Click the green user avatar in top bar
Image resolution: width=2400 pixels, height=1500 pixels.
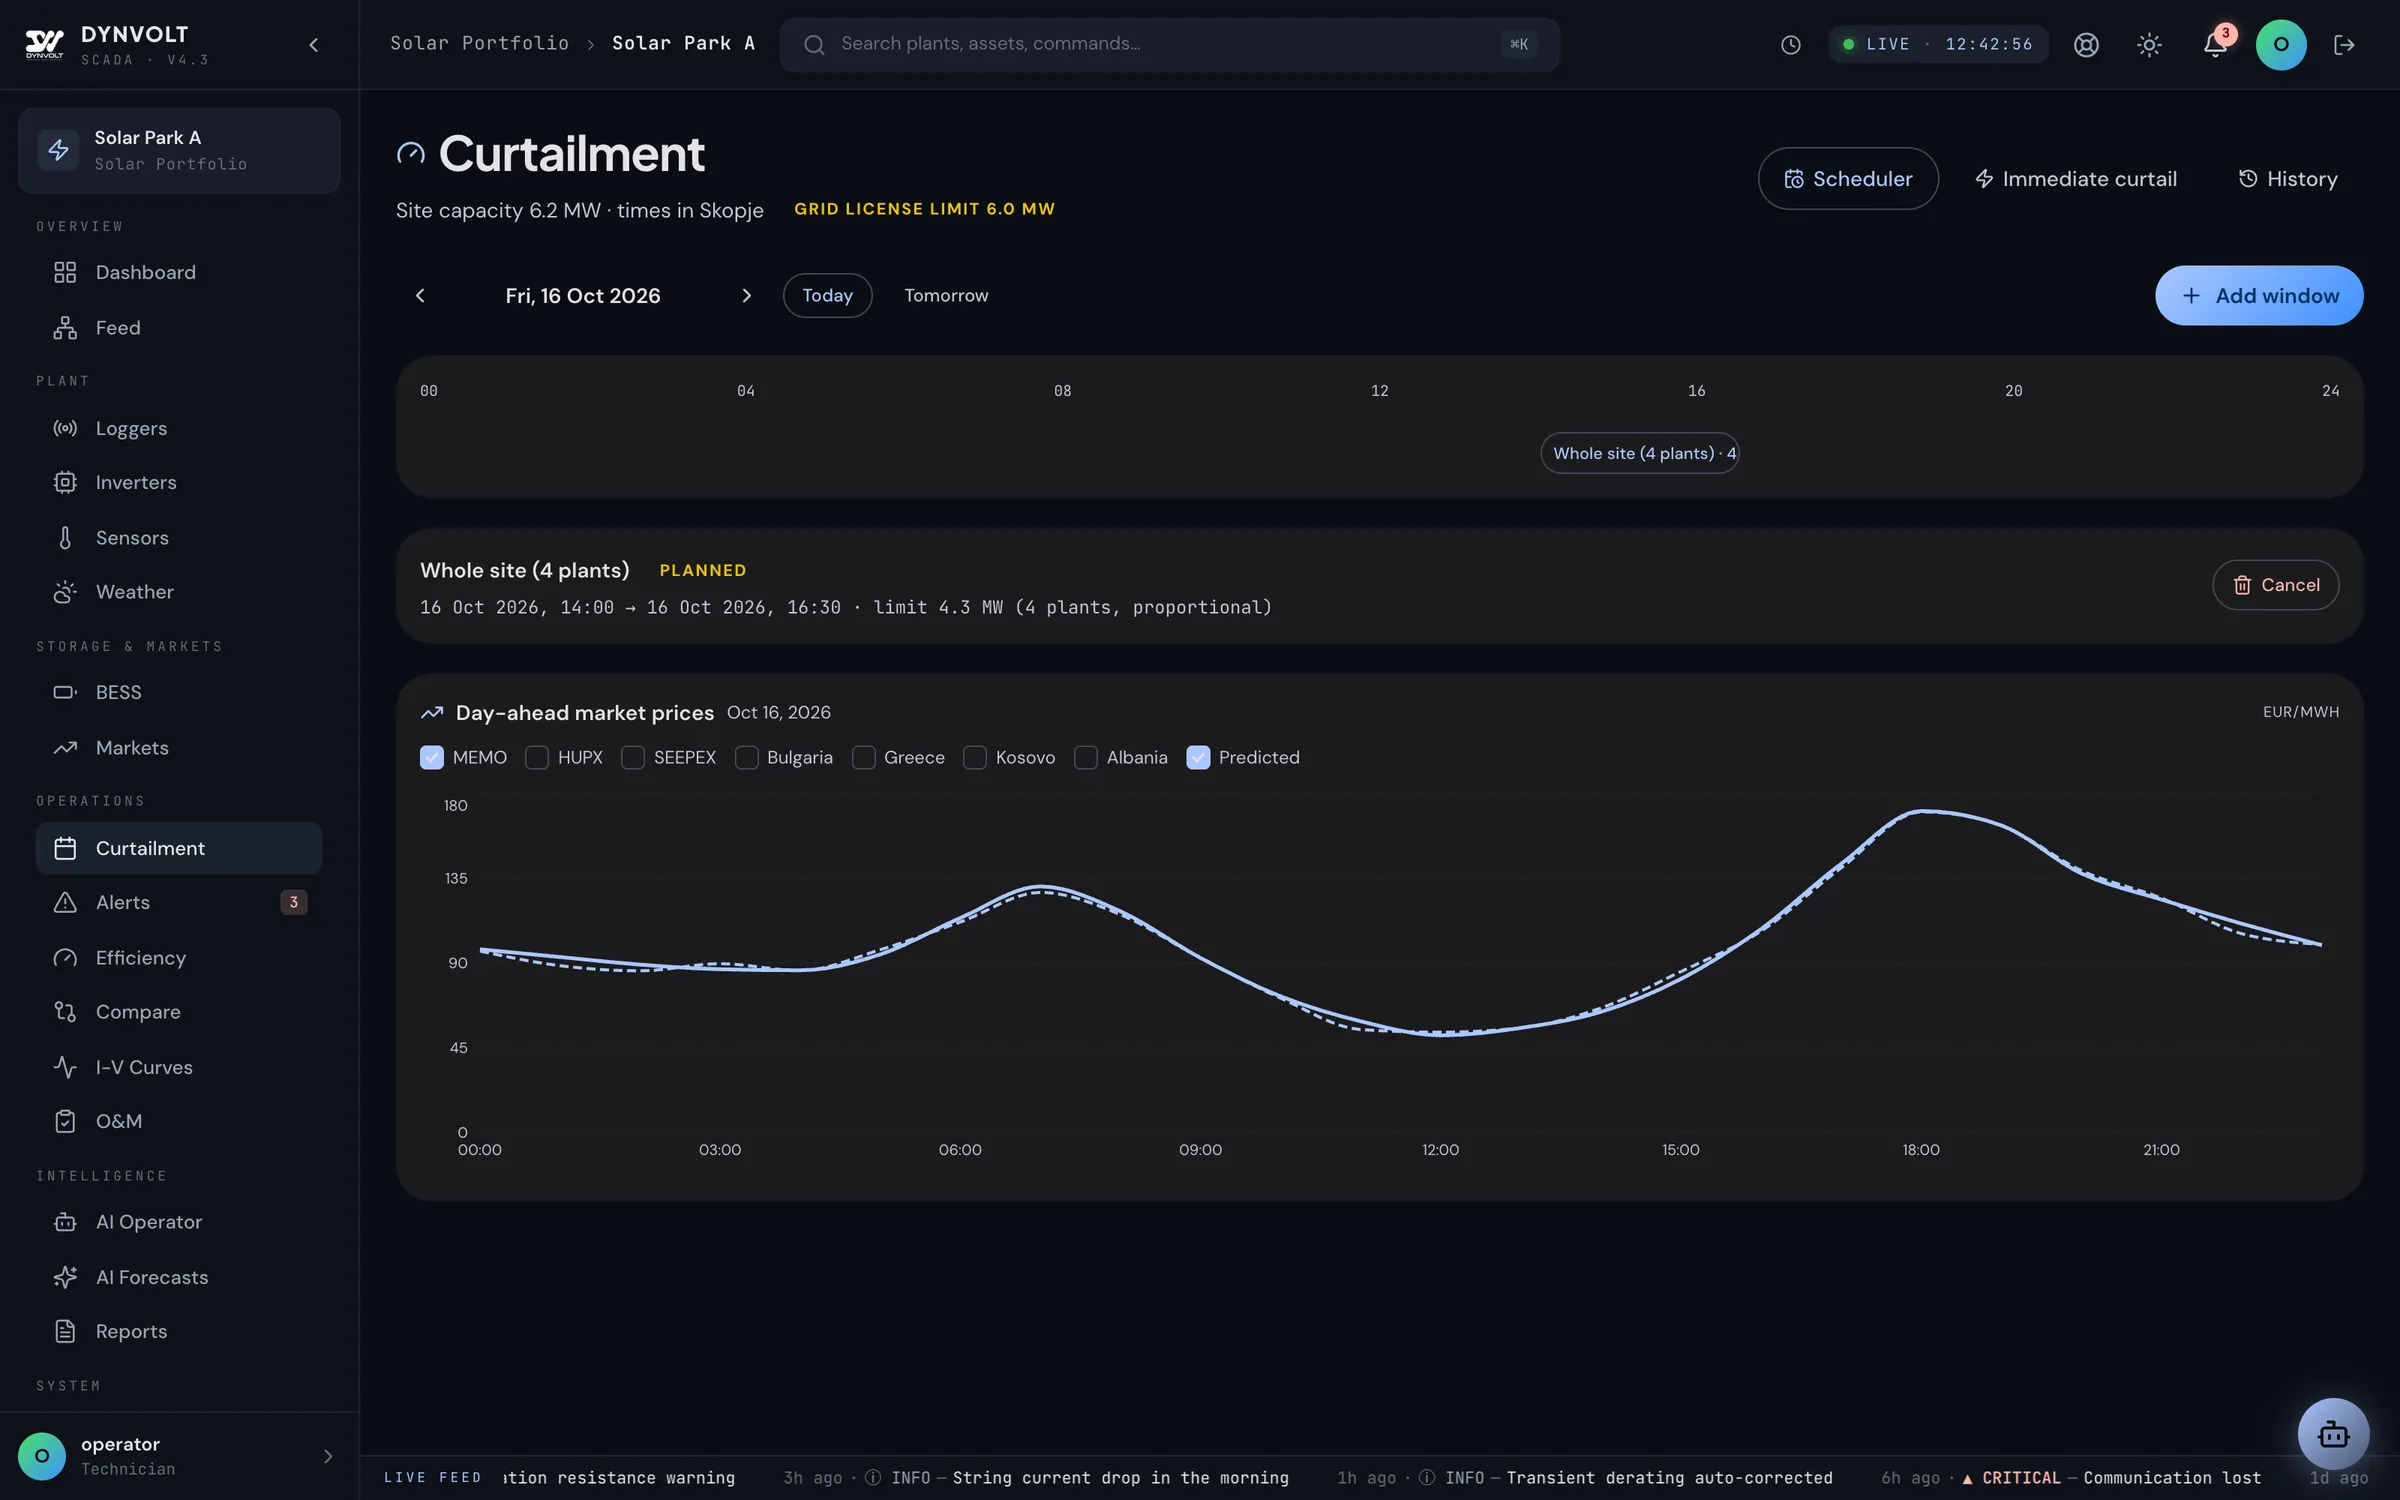pyautogui.click(x=2281, y=44)
